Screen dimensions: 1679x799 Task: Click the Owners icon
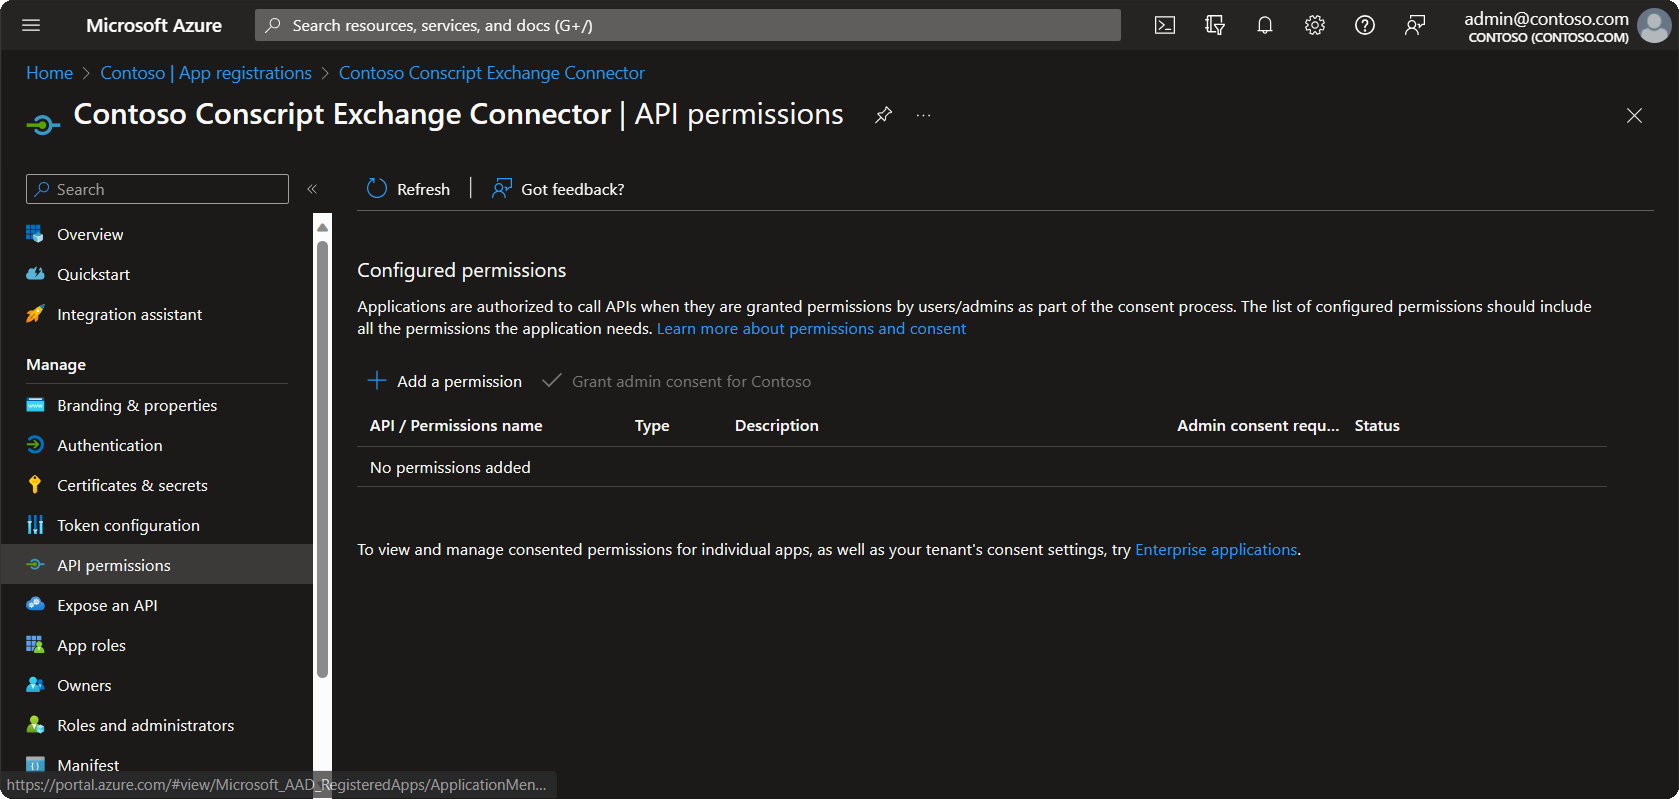point(35,685)
